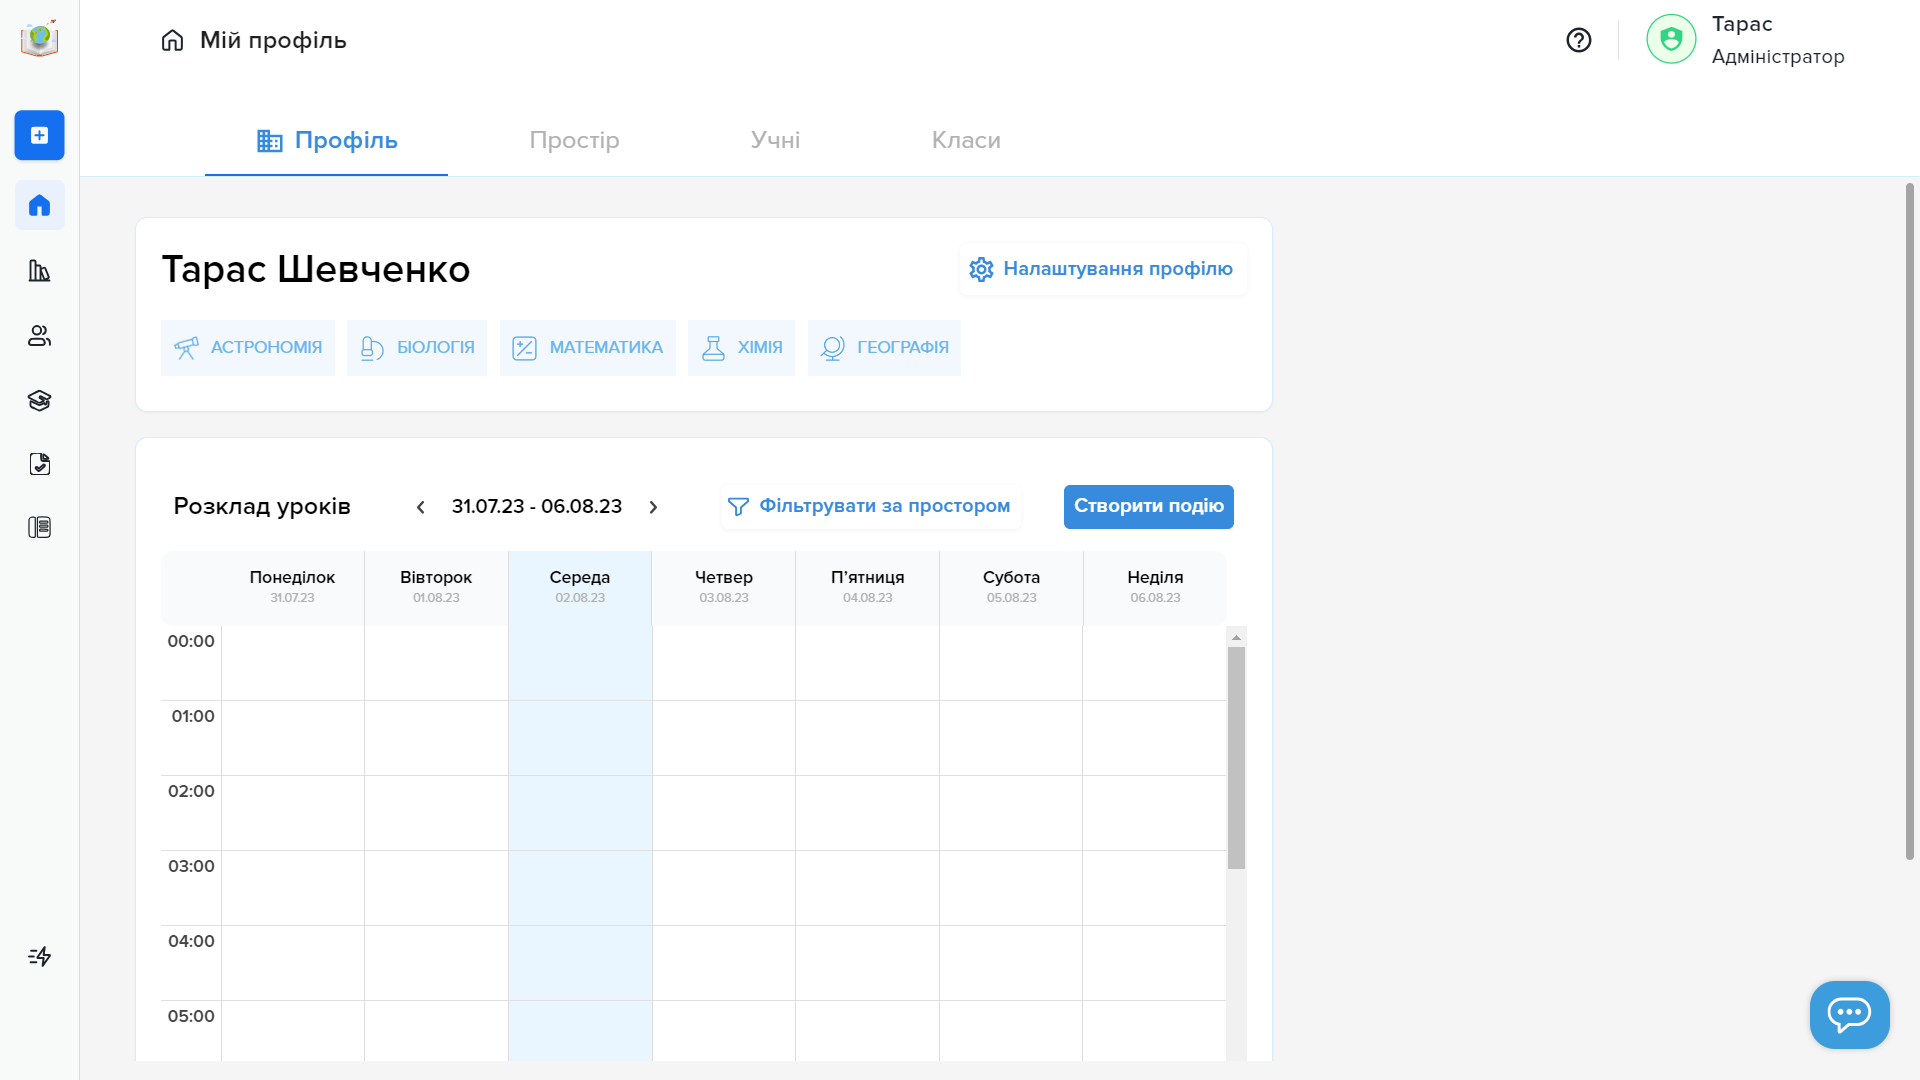Open the graduation cap courses icon
This screenshot has height=1080, width=1920.
click(39, 401)
